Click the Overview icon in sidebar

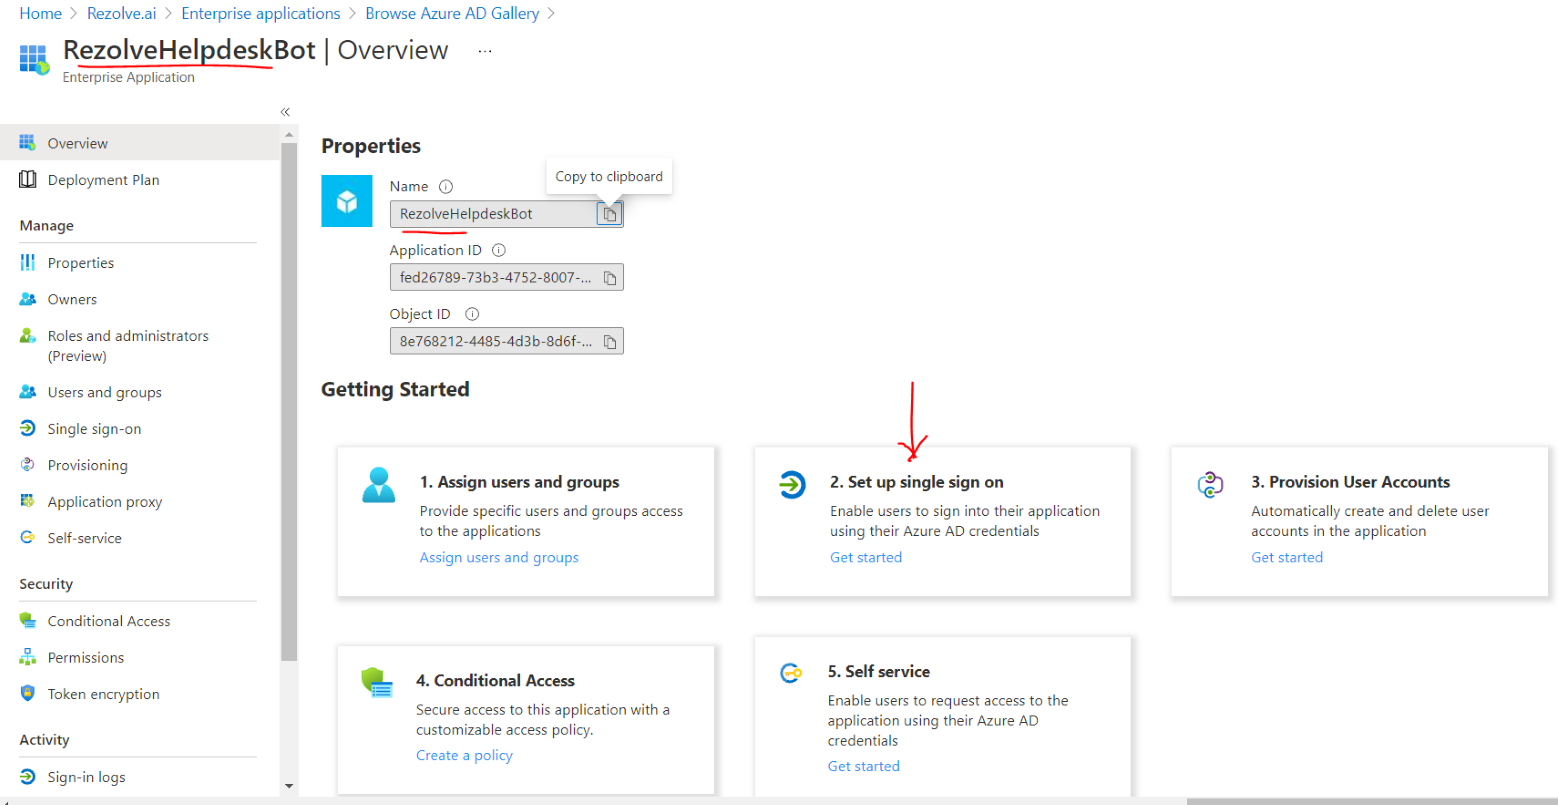28,143
